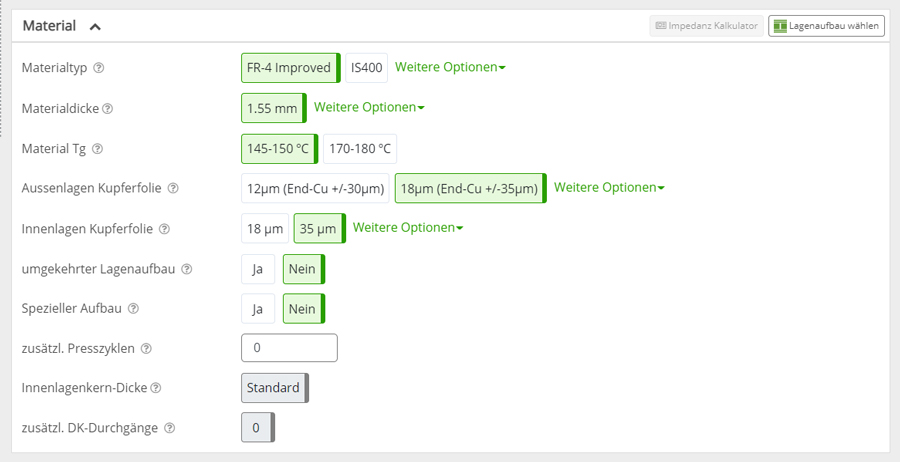
Task: Expand Weitere Optionen for Materialtyp
Action: coord(450,67)
